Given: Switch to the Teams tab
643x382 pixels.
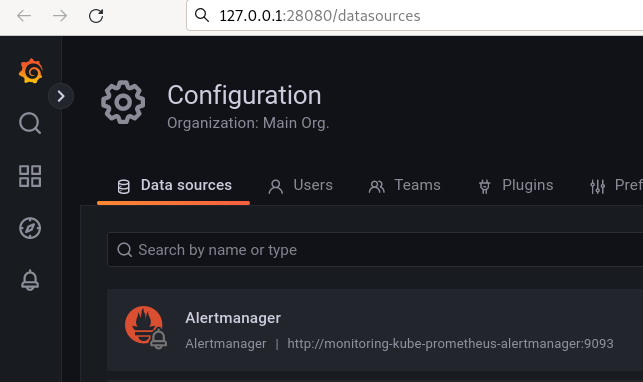Looking at the screenshot, I should click(404, 186).
